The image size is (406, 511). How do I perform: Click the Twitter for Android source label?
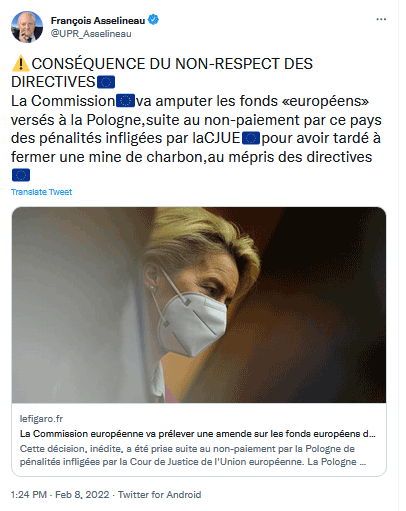pyautogui.click(x=159, y=494)
